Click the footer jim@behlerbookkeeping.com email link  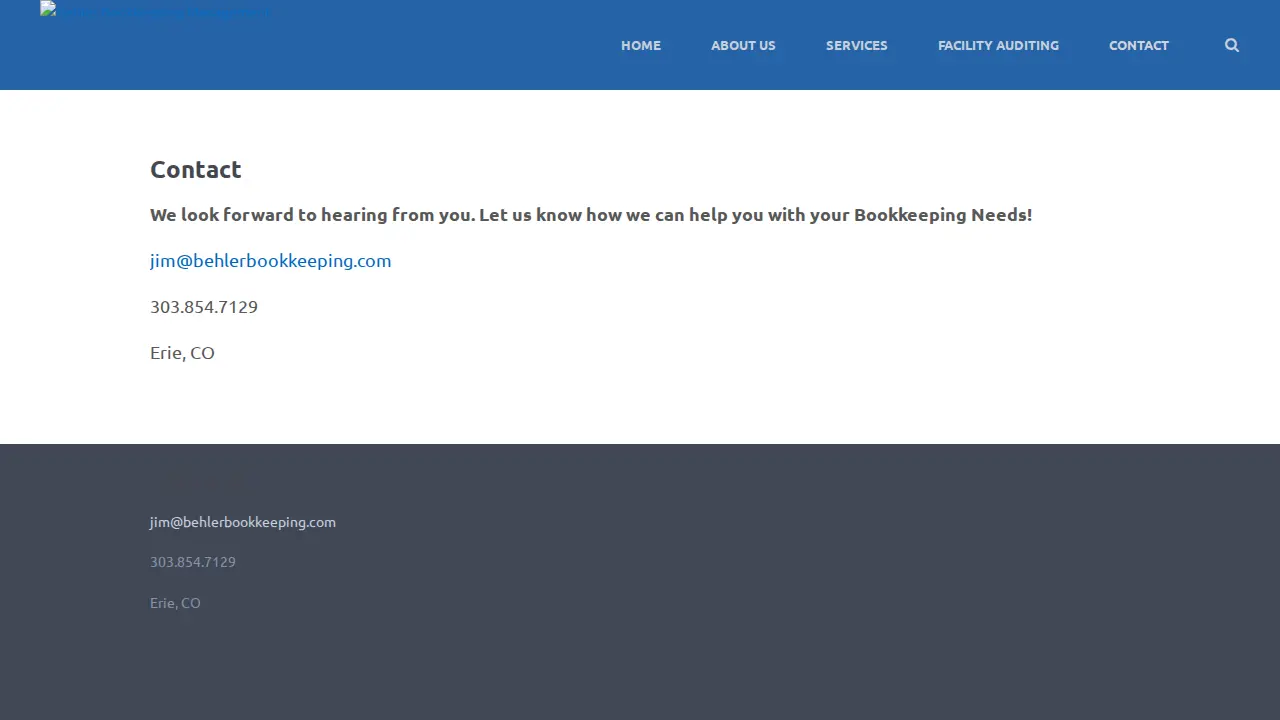click(243, 522)
